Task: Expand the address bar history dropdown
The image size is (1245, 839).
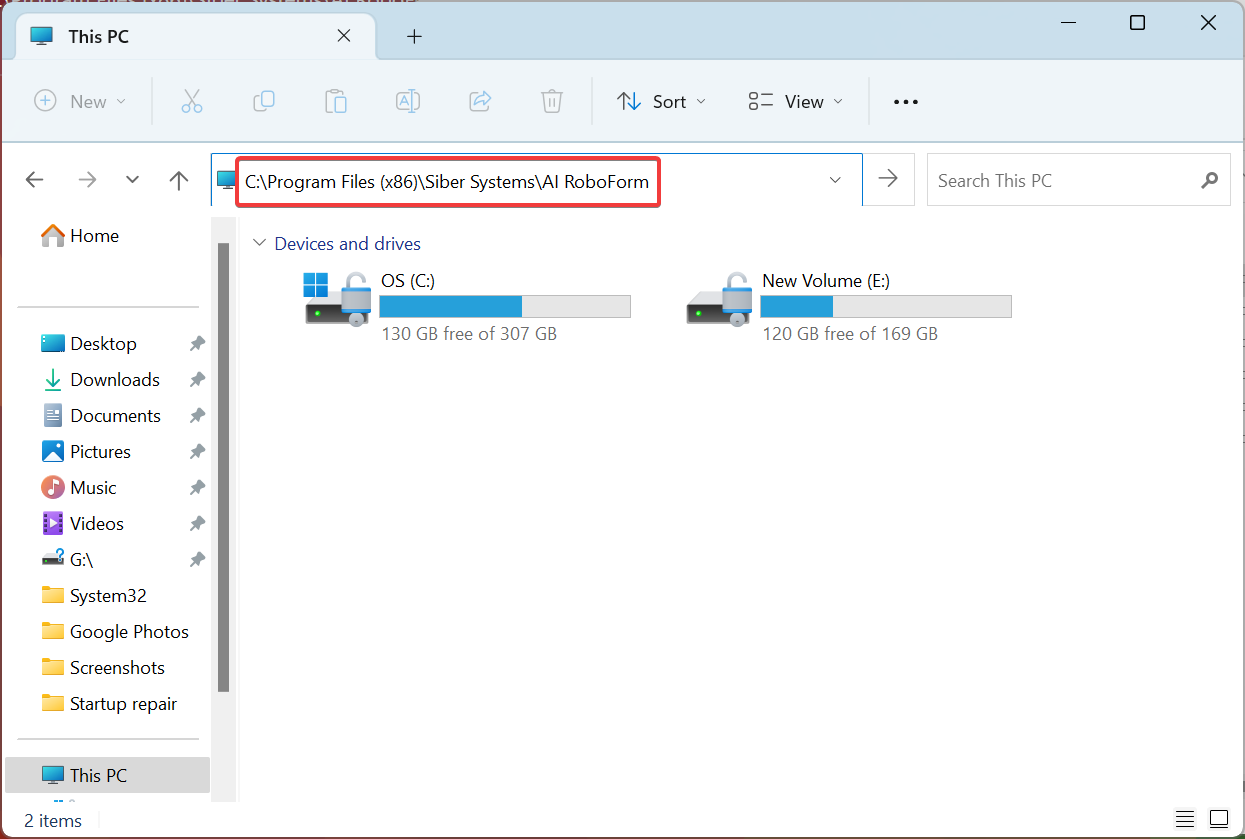Action: (x=835, y=180)
